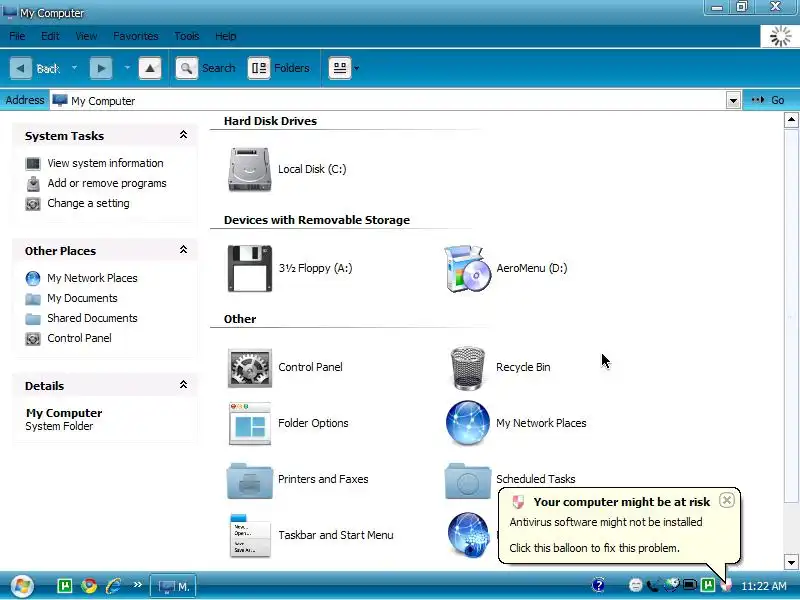
Task: Click the red security shield tray icon
Action: click(x=726, y=585)
